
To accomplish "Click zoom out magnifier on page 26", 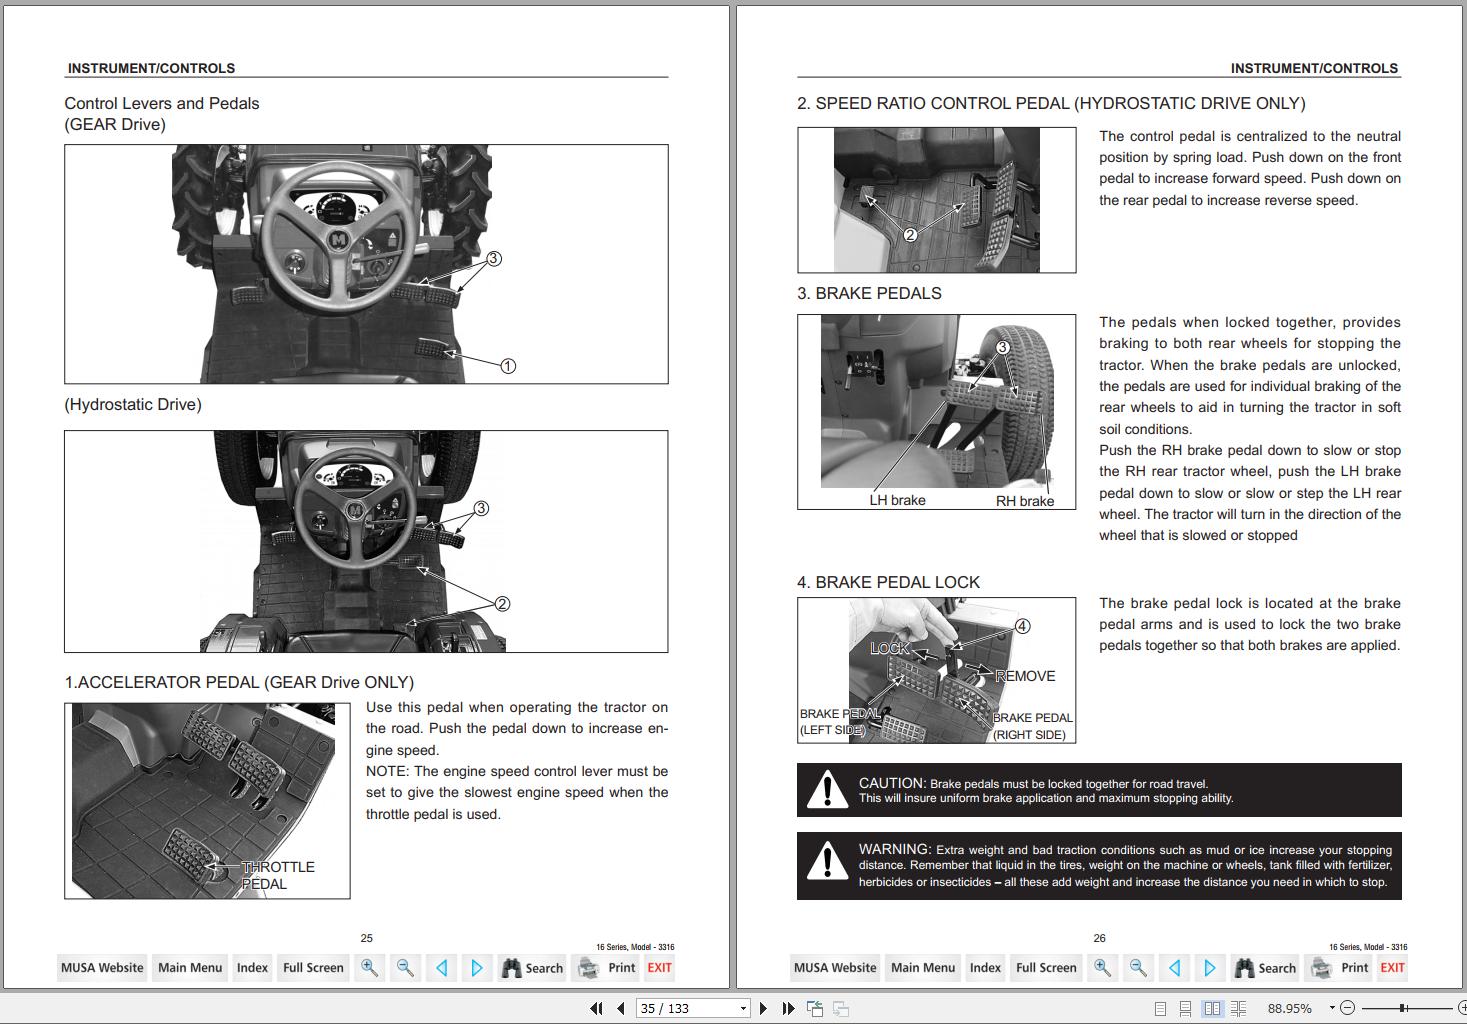I will coord(1138,967).
